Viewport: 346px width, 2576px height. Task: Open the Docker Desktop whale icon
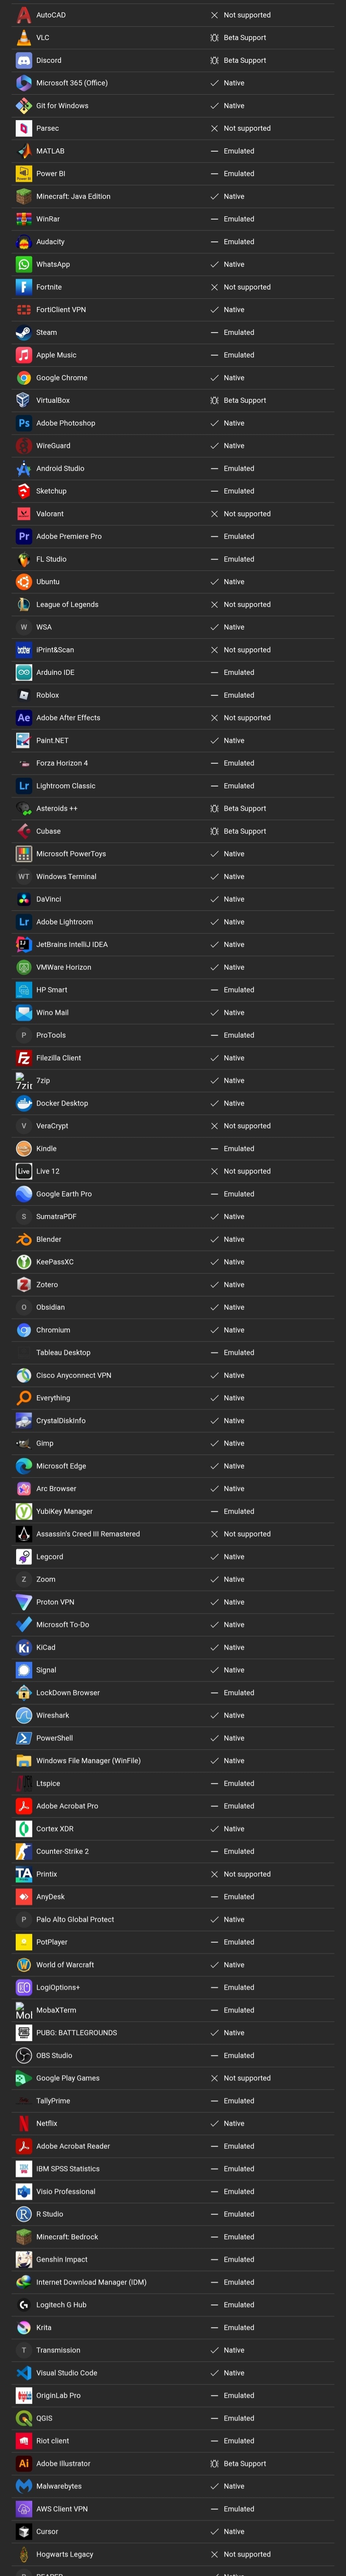(x=24, y=1103)
